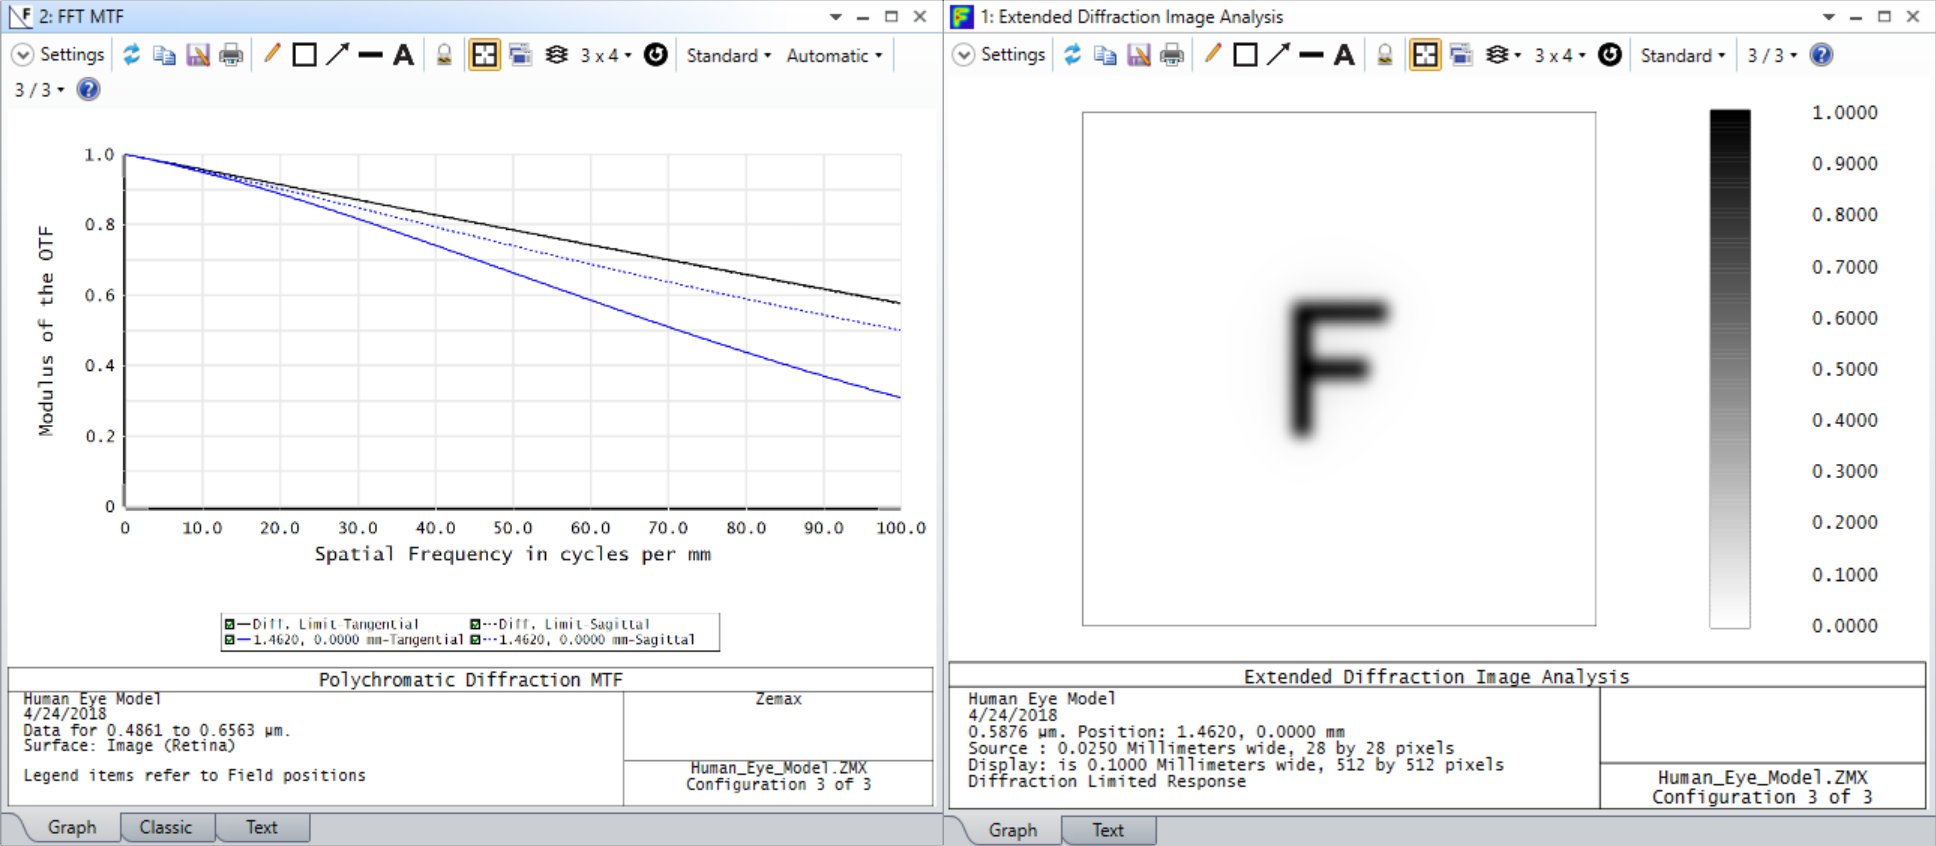1936x846 pixels.
Task: Select pencil annotation tool in FFT MTF window
Action: pos(271,54)
